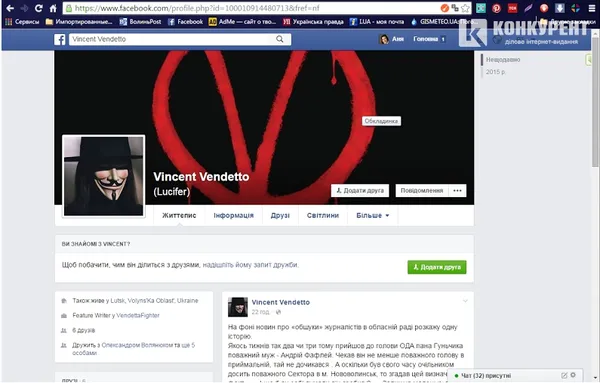Open the Chrome hamburger menu
Screen dimensions: 600x383
click(x=592, y=8)
